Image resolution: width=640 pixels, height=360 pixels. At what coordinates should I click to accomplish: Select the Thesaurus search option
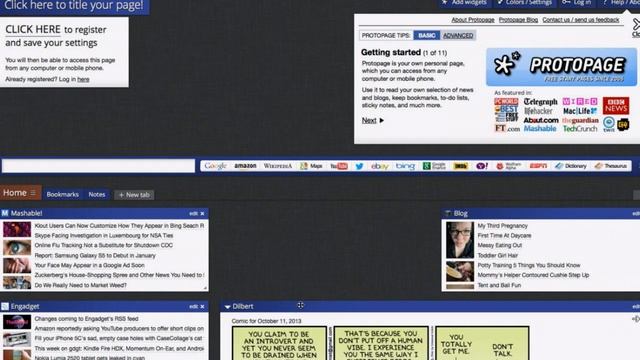click(x=611, y=166)
